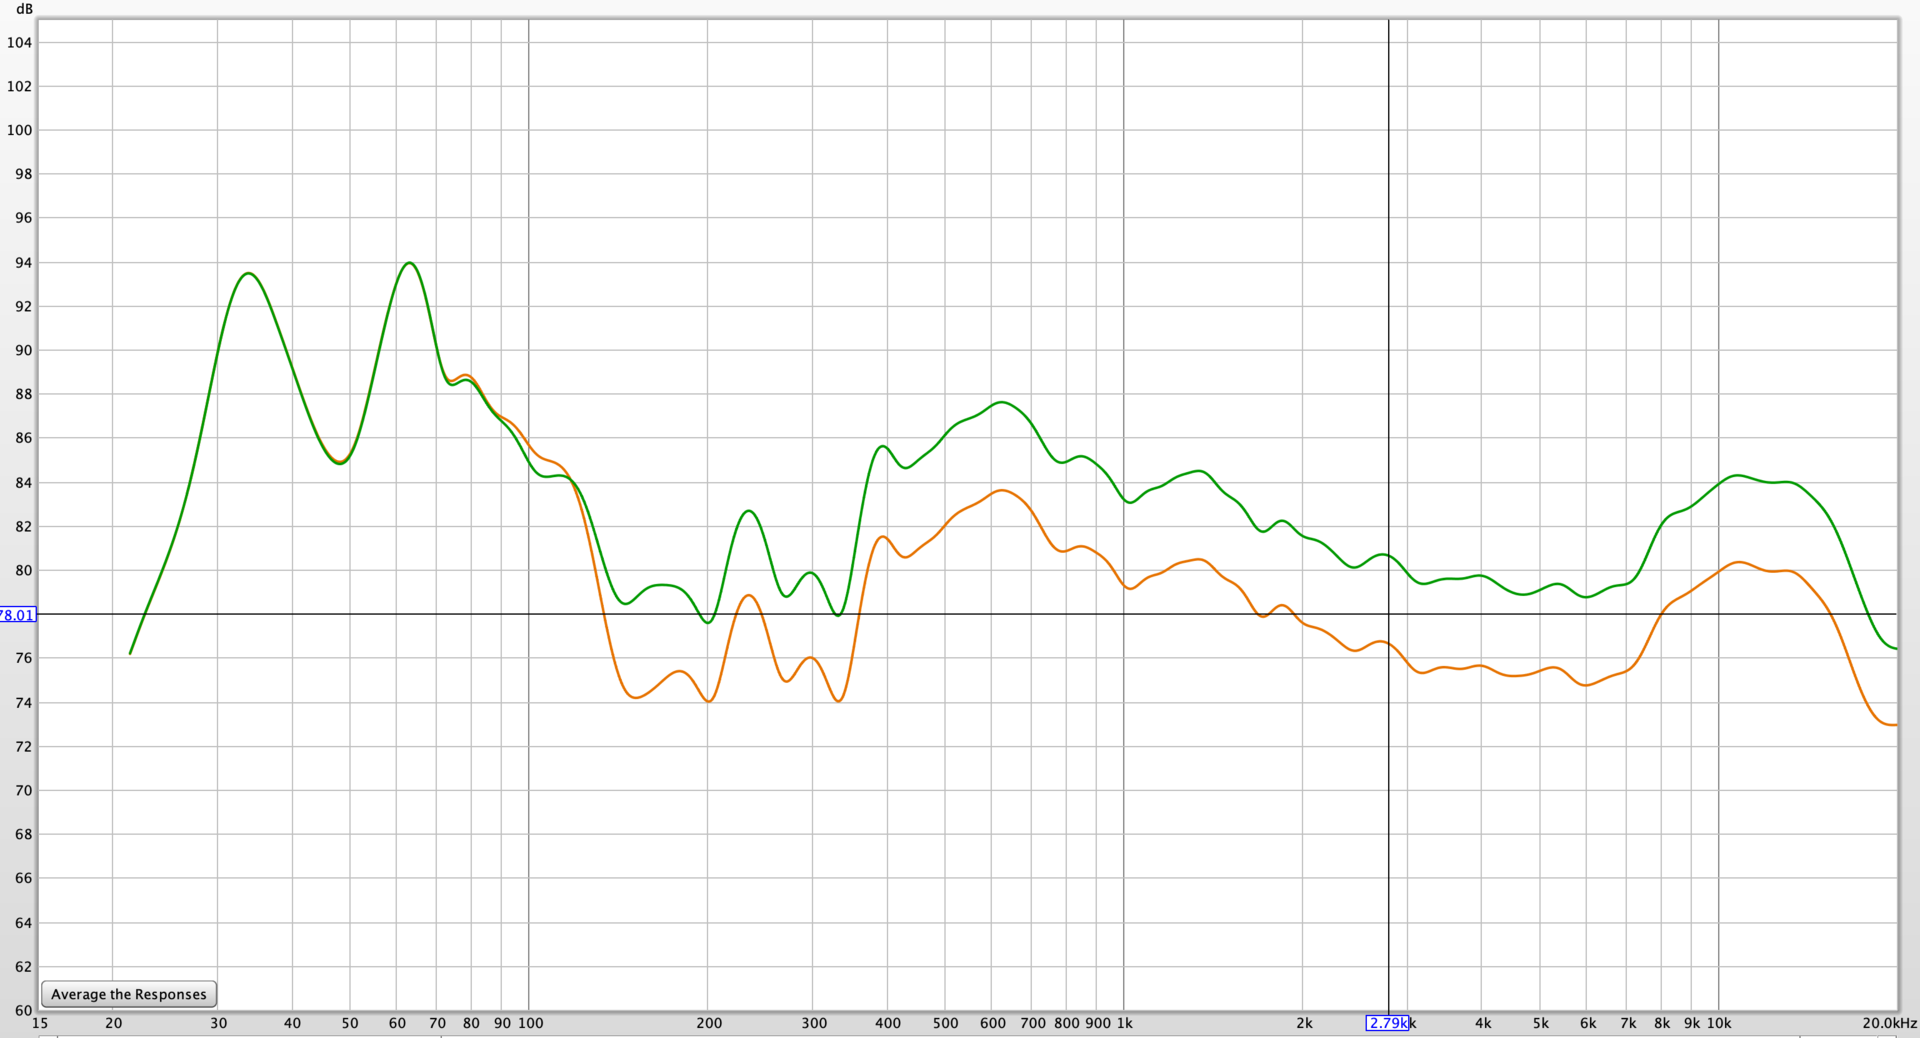Viewport: 1920px width, 1038px height.
Task: Click the 500 Hz axis label
Action: tap(945, 1023)
